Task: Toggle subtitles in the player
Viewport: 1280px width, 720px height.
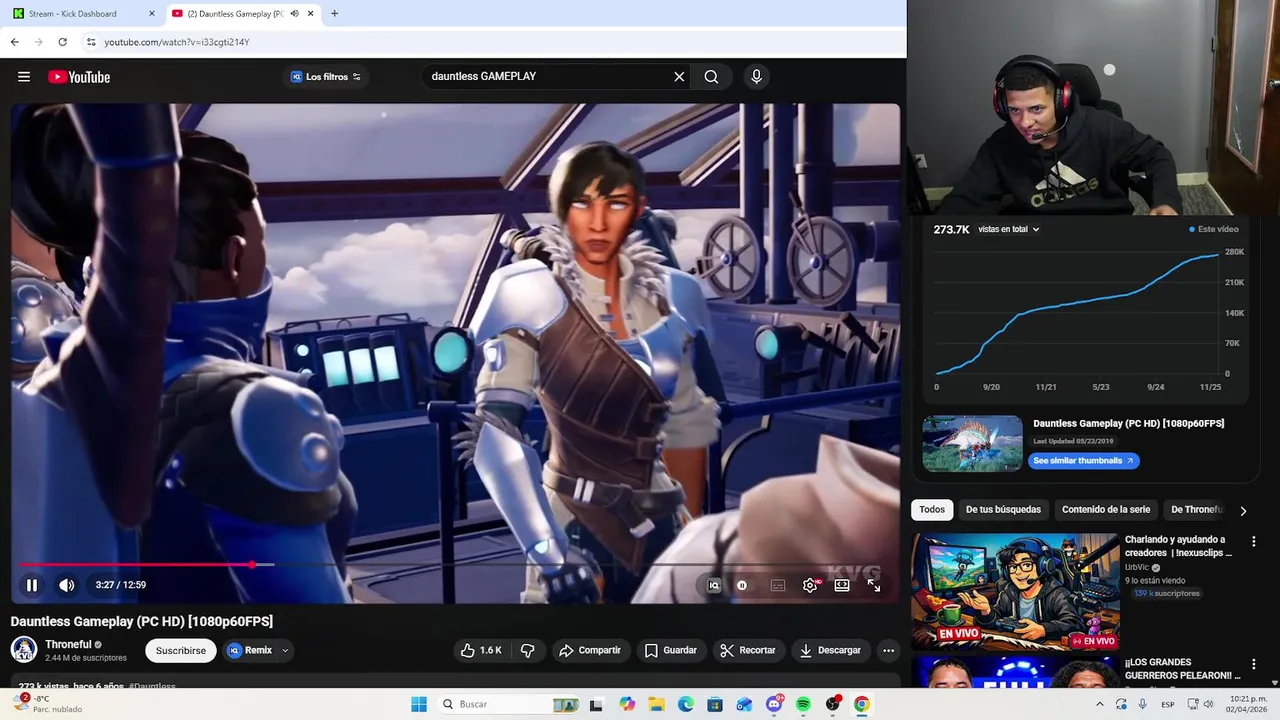Action: coord(778,586)
